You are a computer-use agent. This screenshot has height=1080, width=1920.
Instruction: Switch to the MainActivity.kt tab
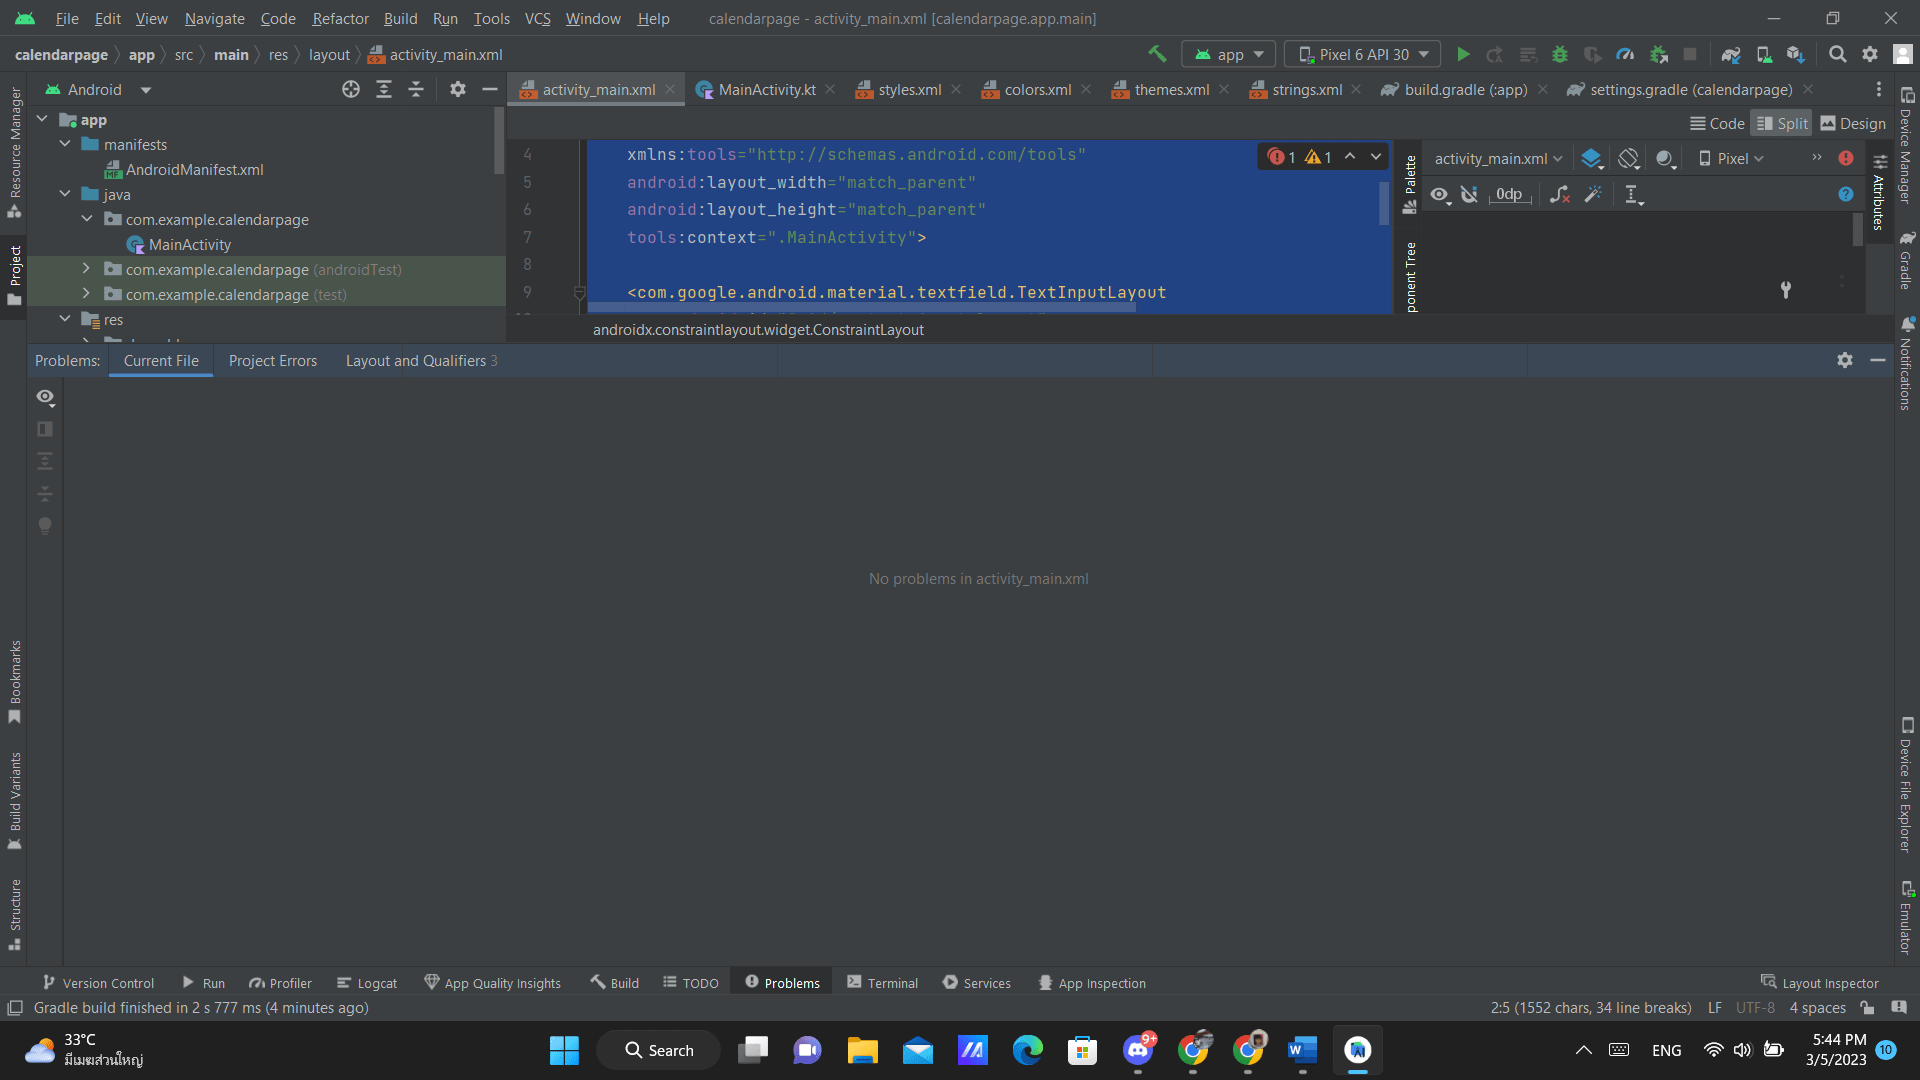[765, 89]
